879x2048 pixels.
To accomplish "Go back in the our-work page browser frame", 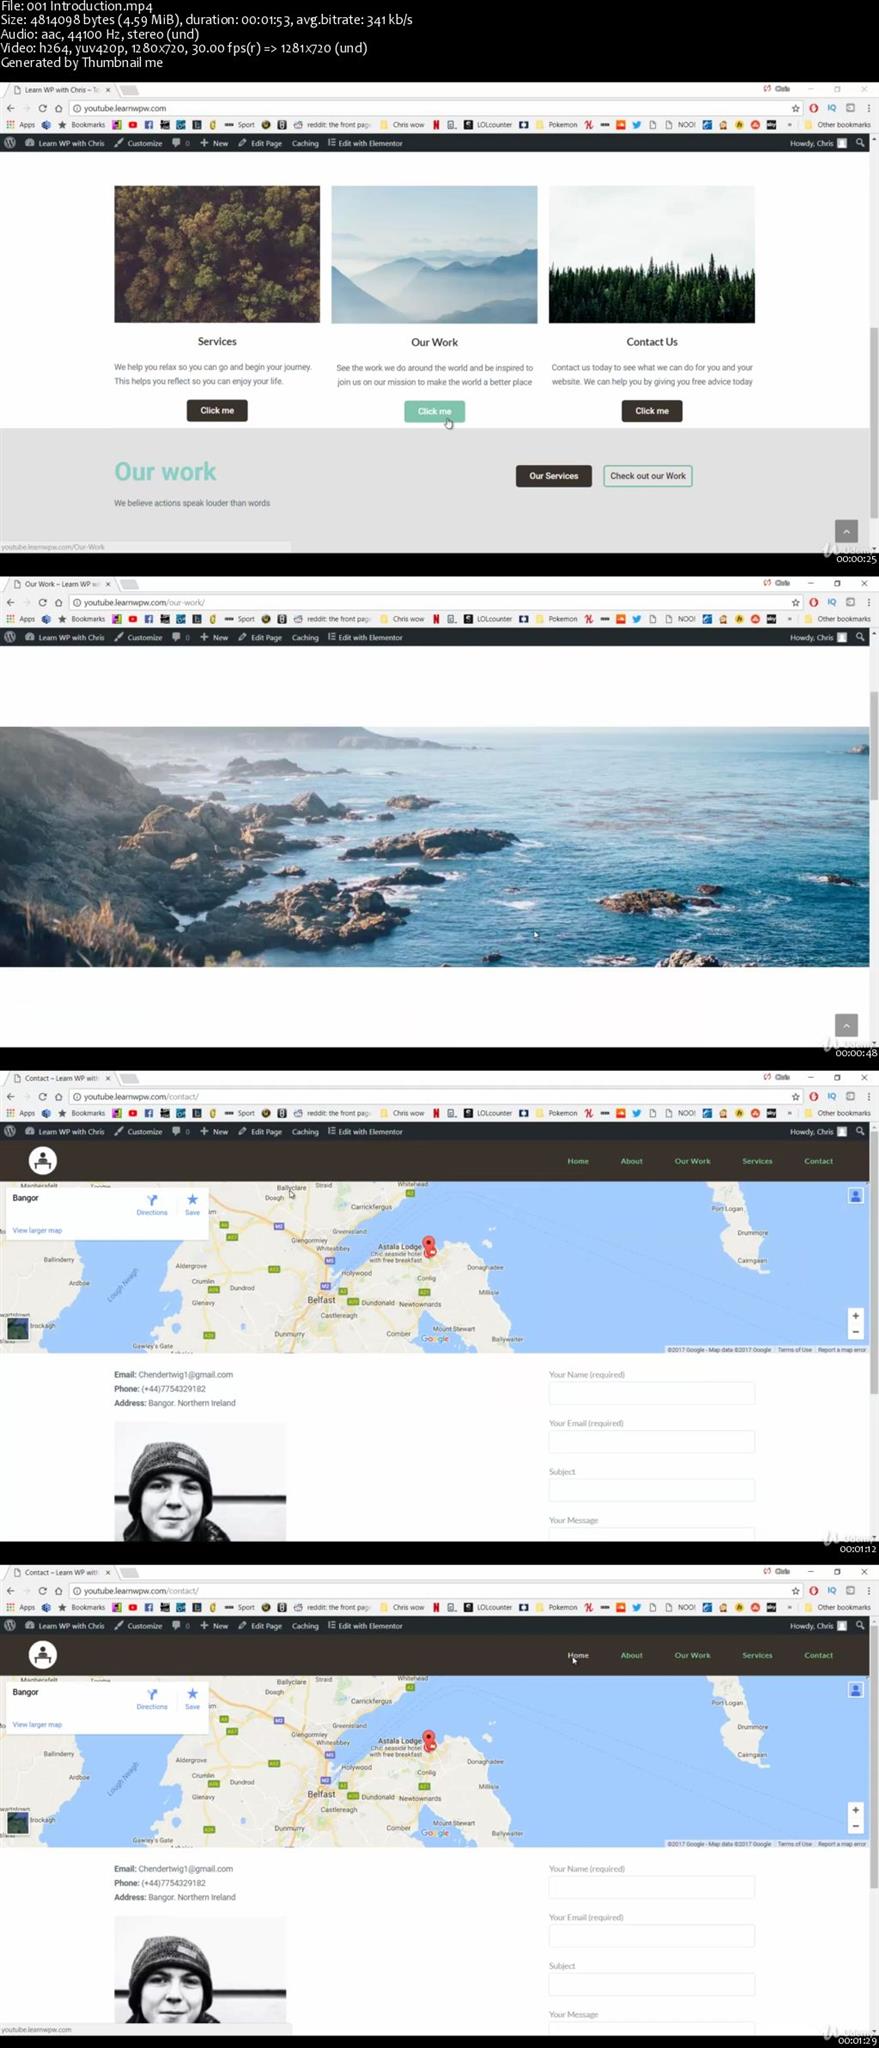I will pos(10,602).
